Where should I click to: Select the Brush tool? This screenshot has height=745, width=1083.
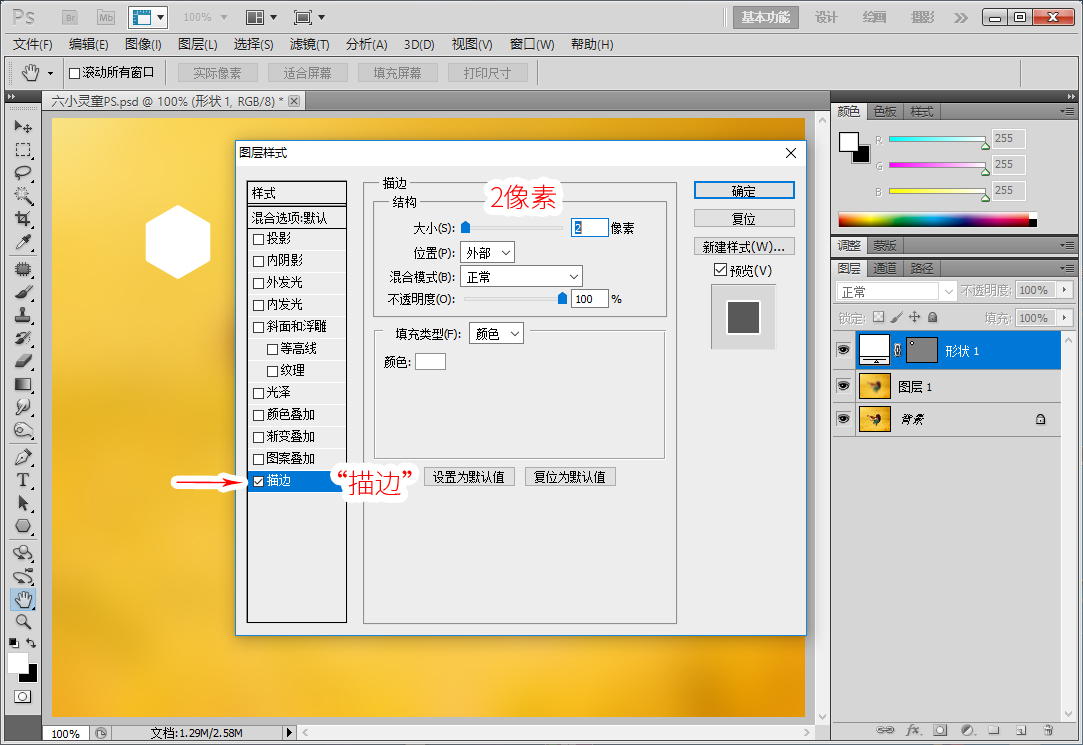[23, 292]
